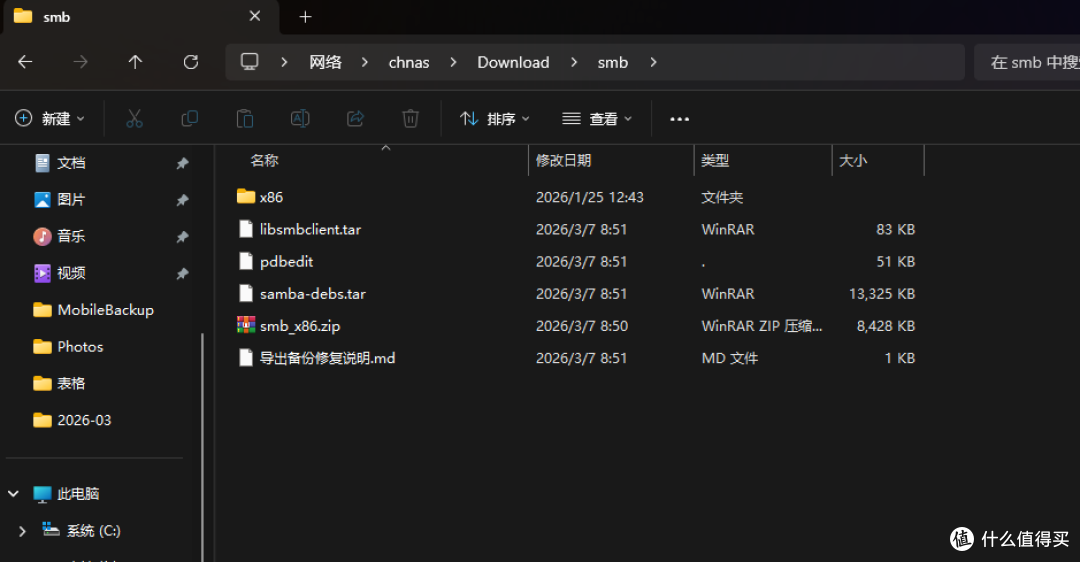Click the Paste clipboard icon

[245, 118]
